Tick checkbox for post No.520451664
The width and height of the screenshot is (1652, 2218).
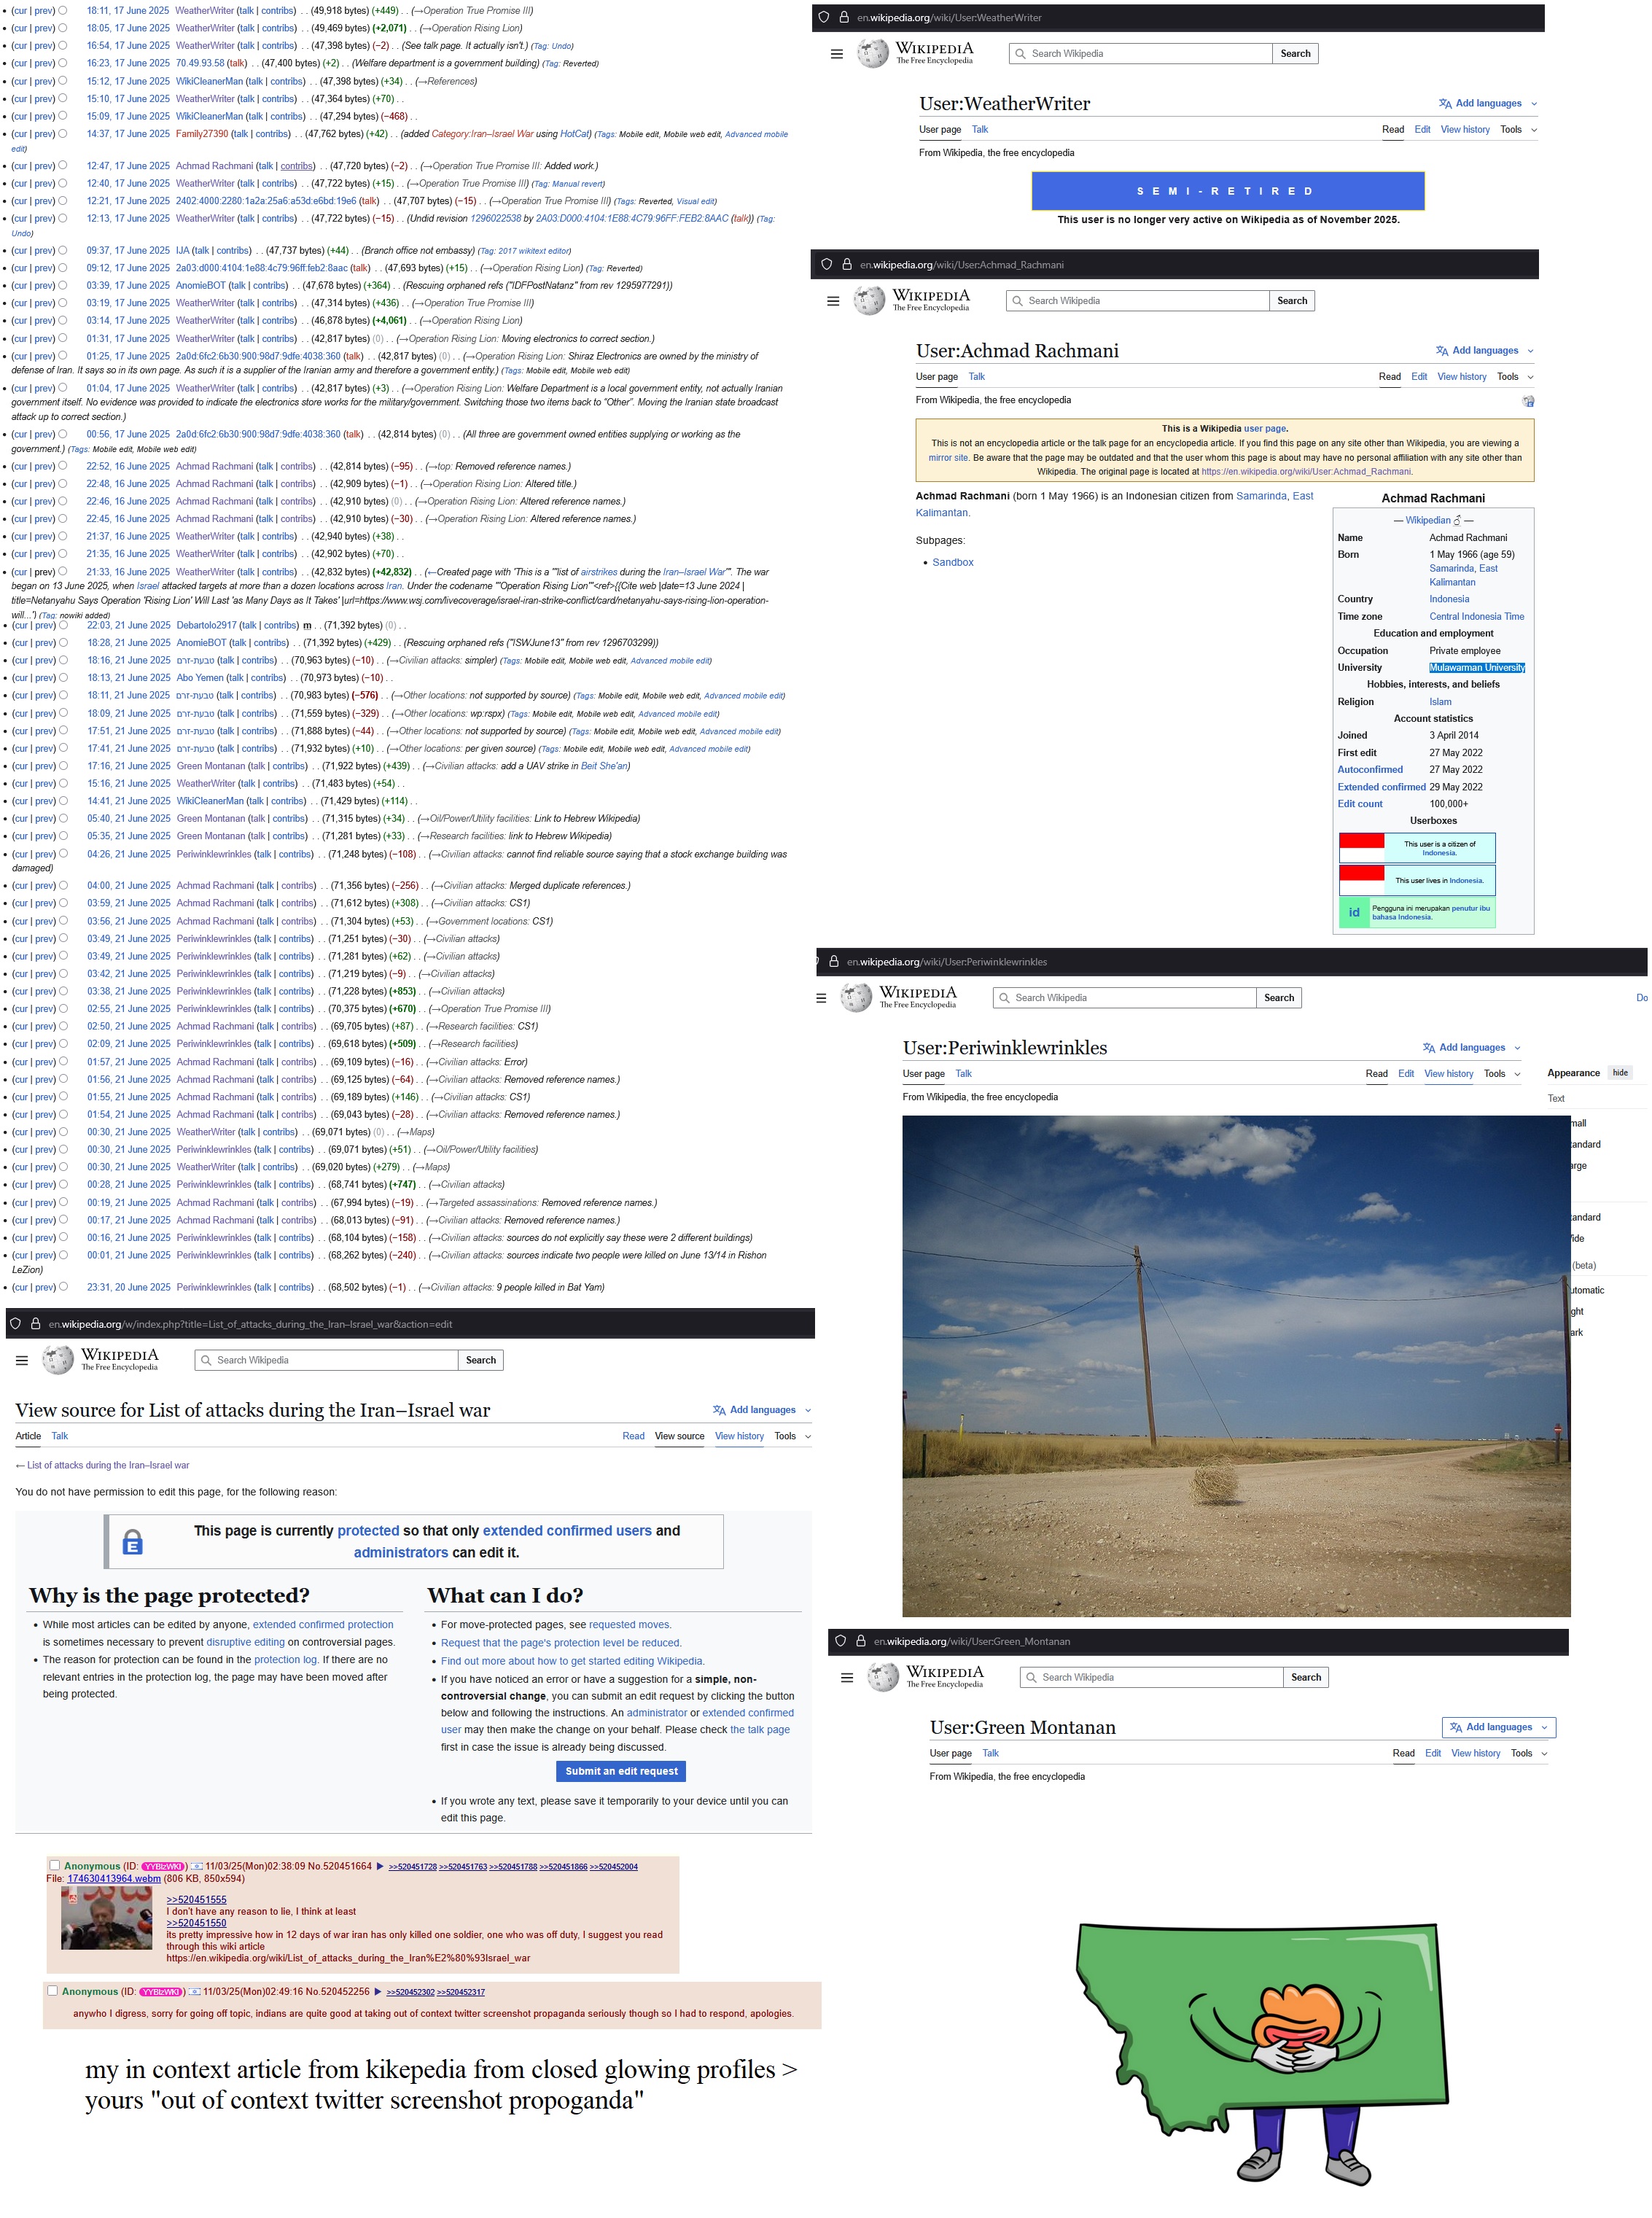(x=55, y=1865)
